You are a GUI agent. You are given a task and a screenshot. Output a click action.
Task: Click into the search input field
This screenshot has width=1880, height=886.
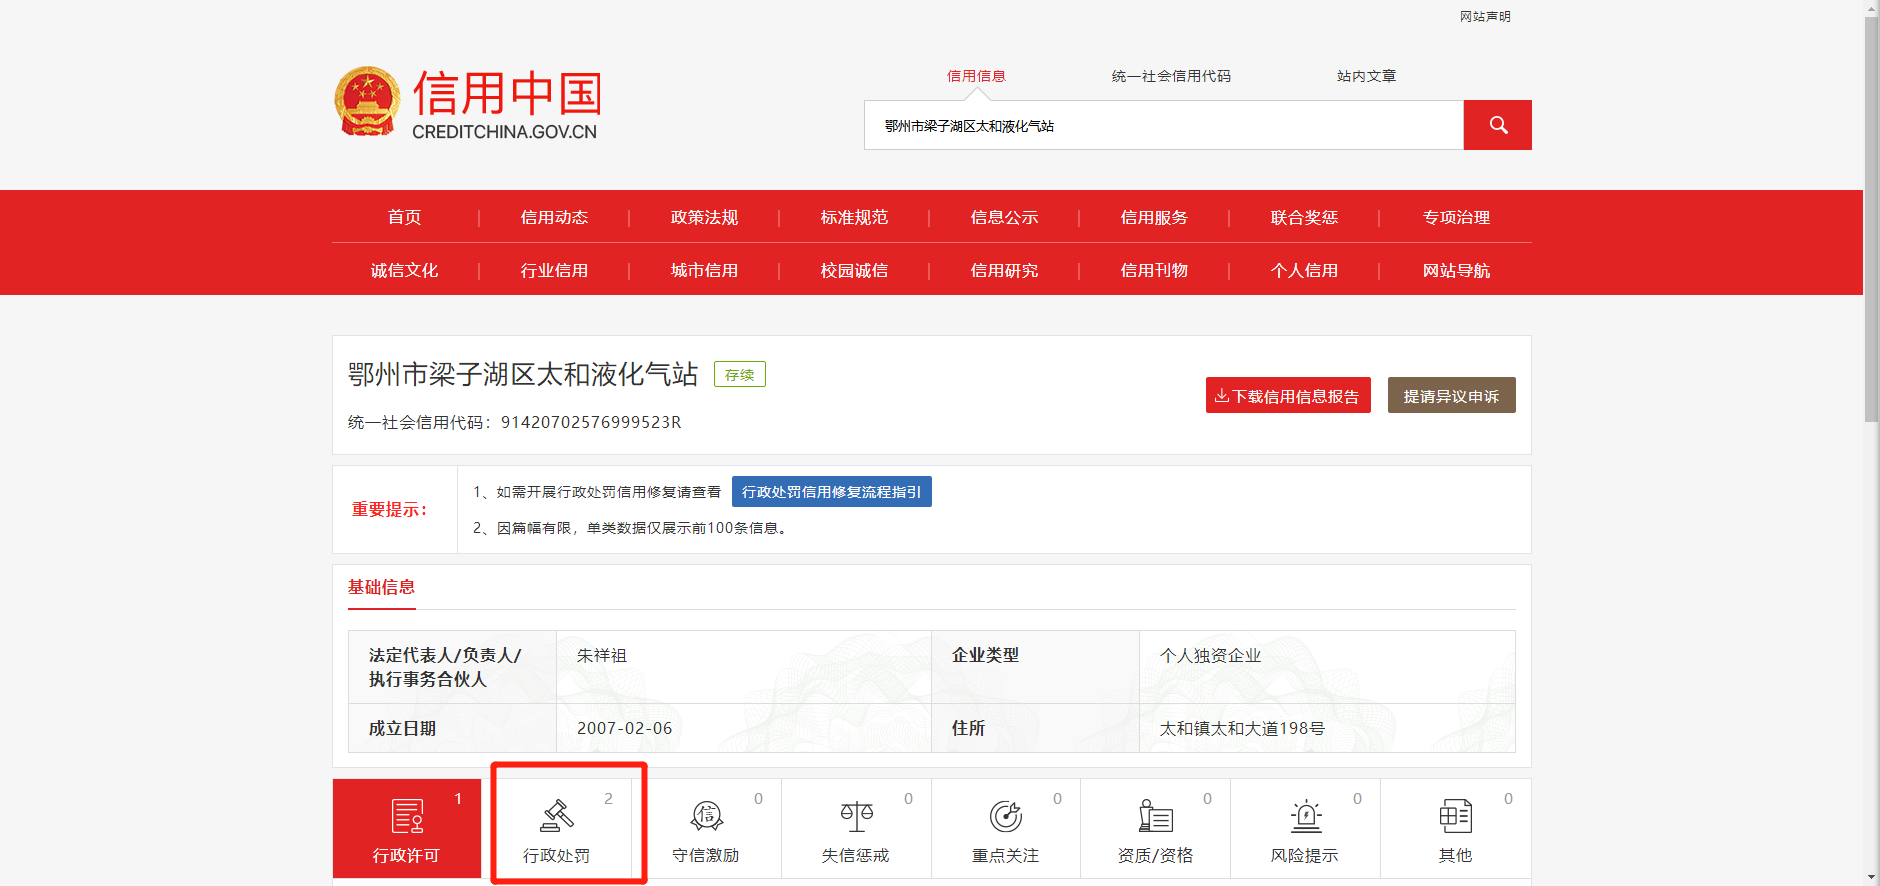click(1164, 125)
